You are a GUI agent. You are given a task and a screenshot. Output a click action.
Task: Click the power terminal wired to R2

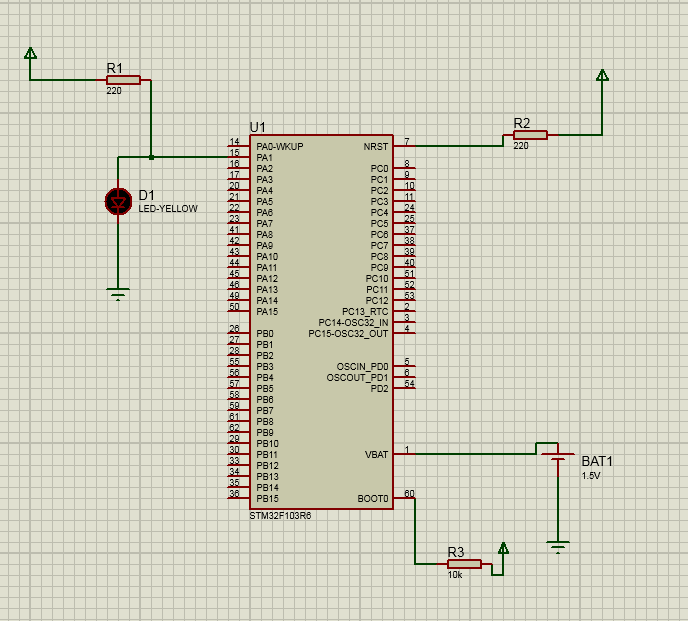602,75
